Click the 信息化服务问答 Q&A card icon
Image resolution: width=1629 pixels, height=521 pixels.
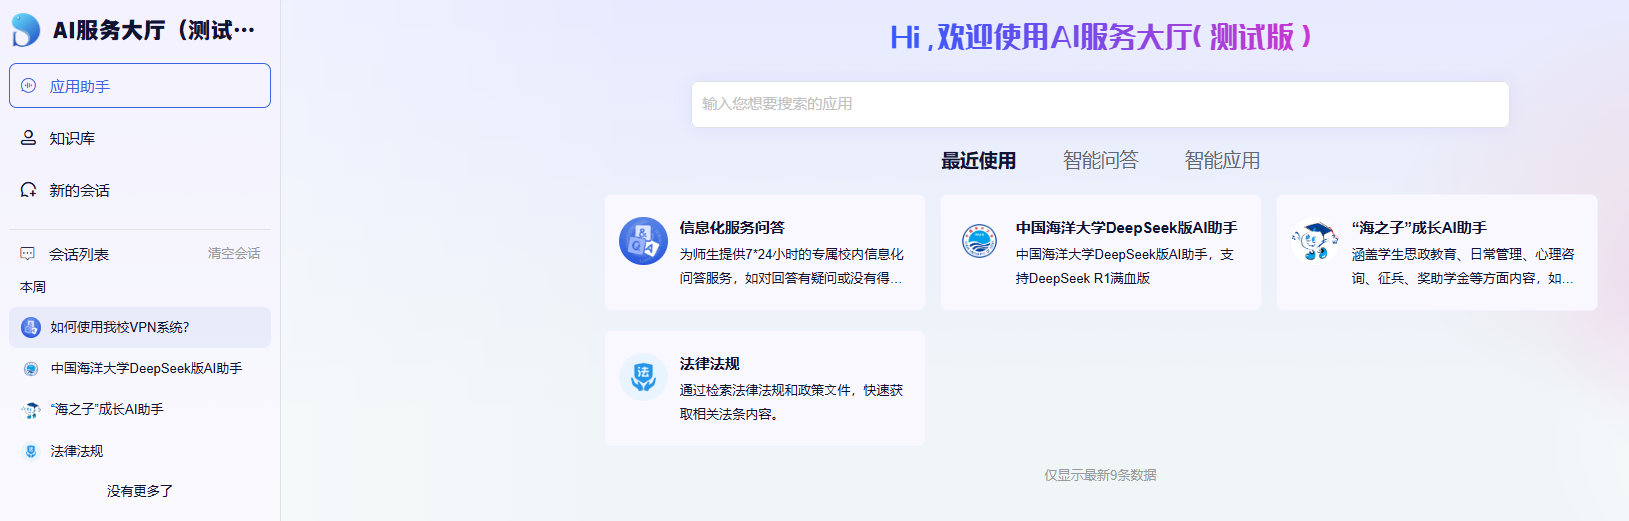click(643, 241)
